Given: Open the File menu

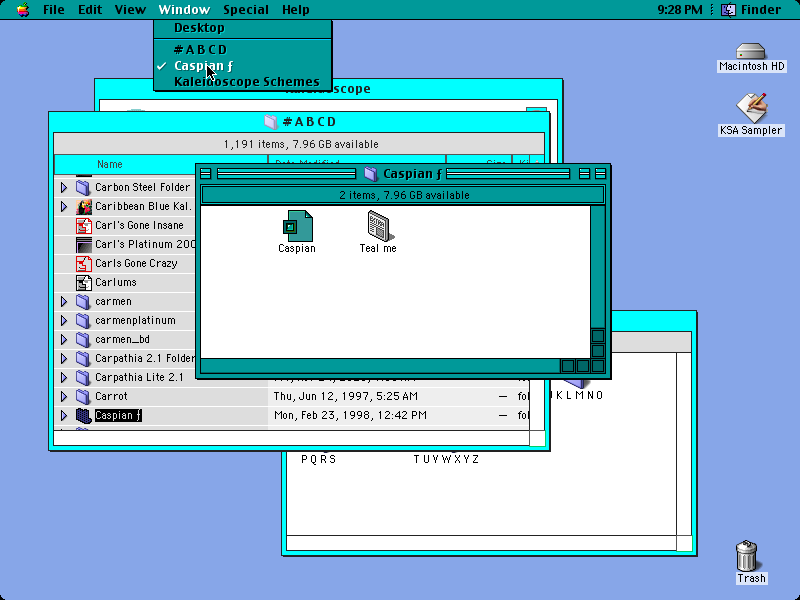Looking at the screenshot, I should coord(54,10).
